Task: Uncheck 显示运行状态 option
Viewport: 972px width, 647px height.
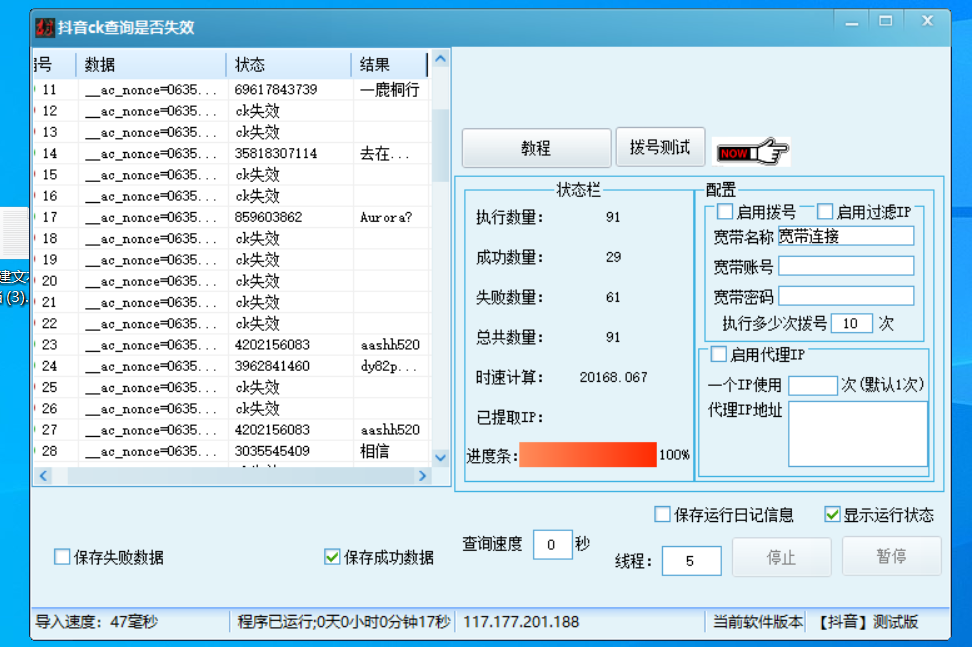Action: 832,514
